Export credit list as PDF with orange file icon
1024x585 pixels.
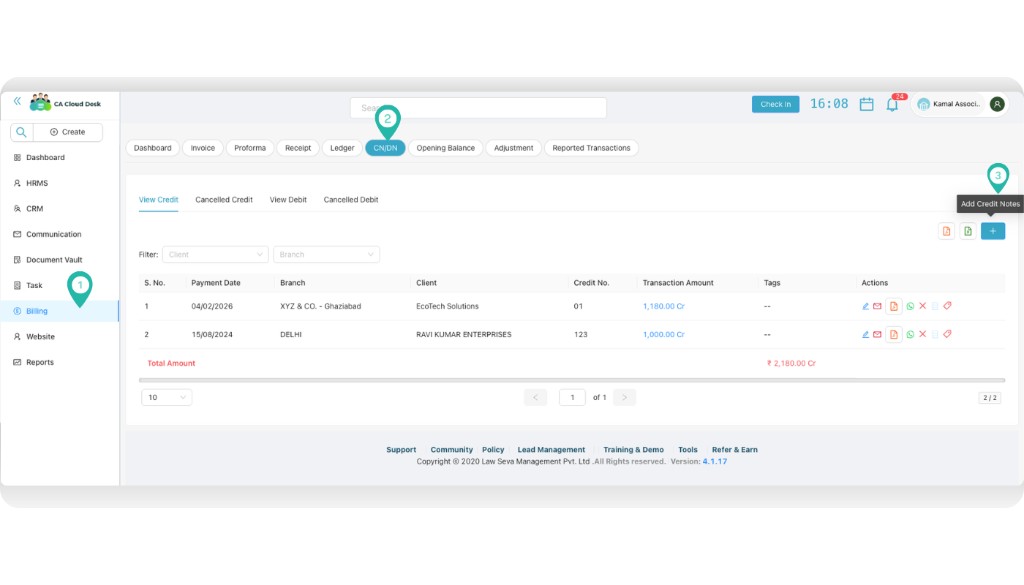click(x=945, y=230)
